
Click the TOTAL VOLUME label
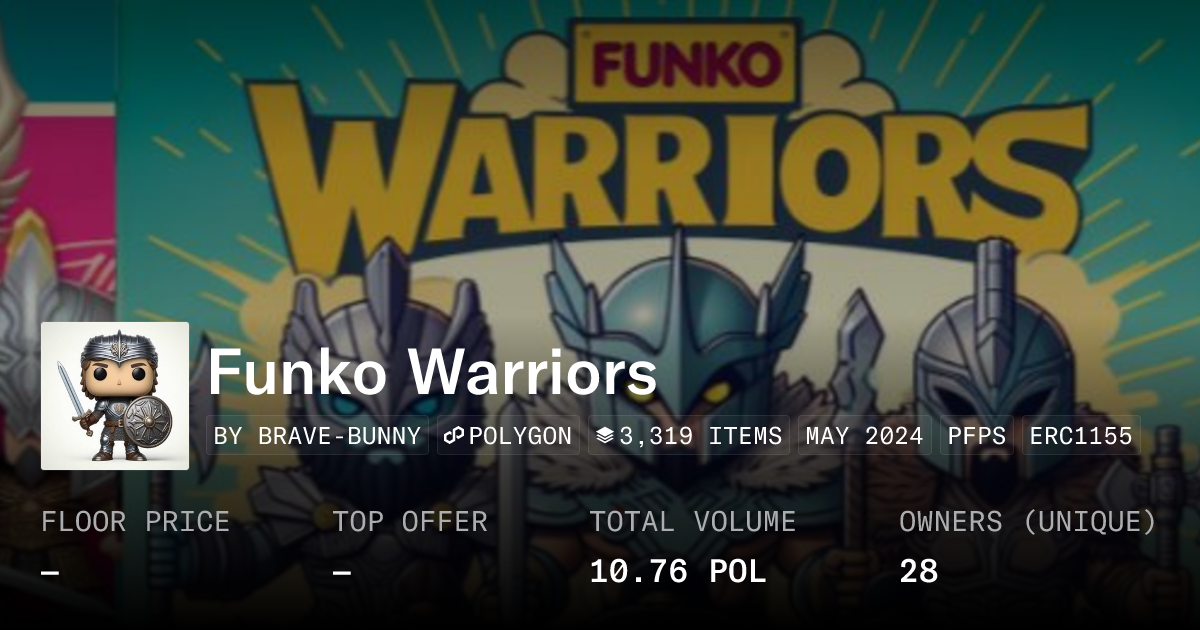[x=692, y=522]
